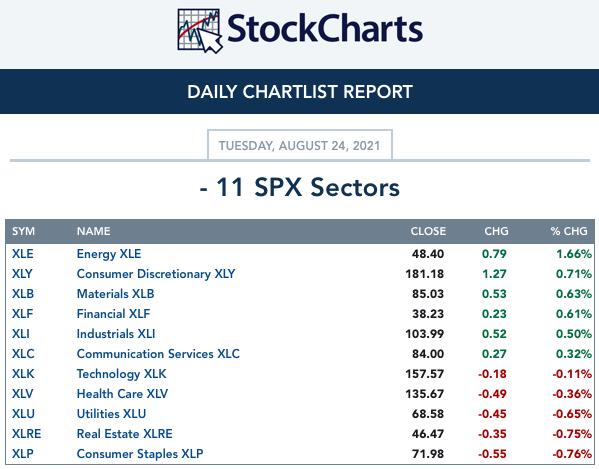The image size is (599, 469).
Task: Click the Technology XLK link
Action: pos(121,374)
